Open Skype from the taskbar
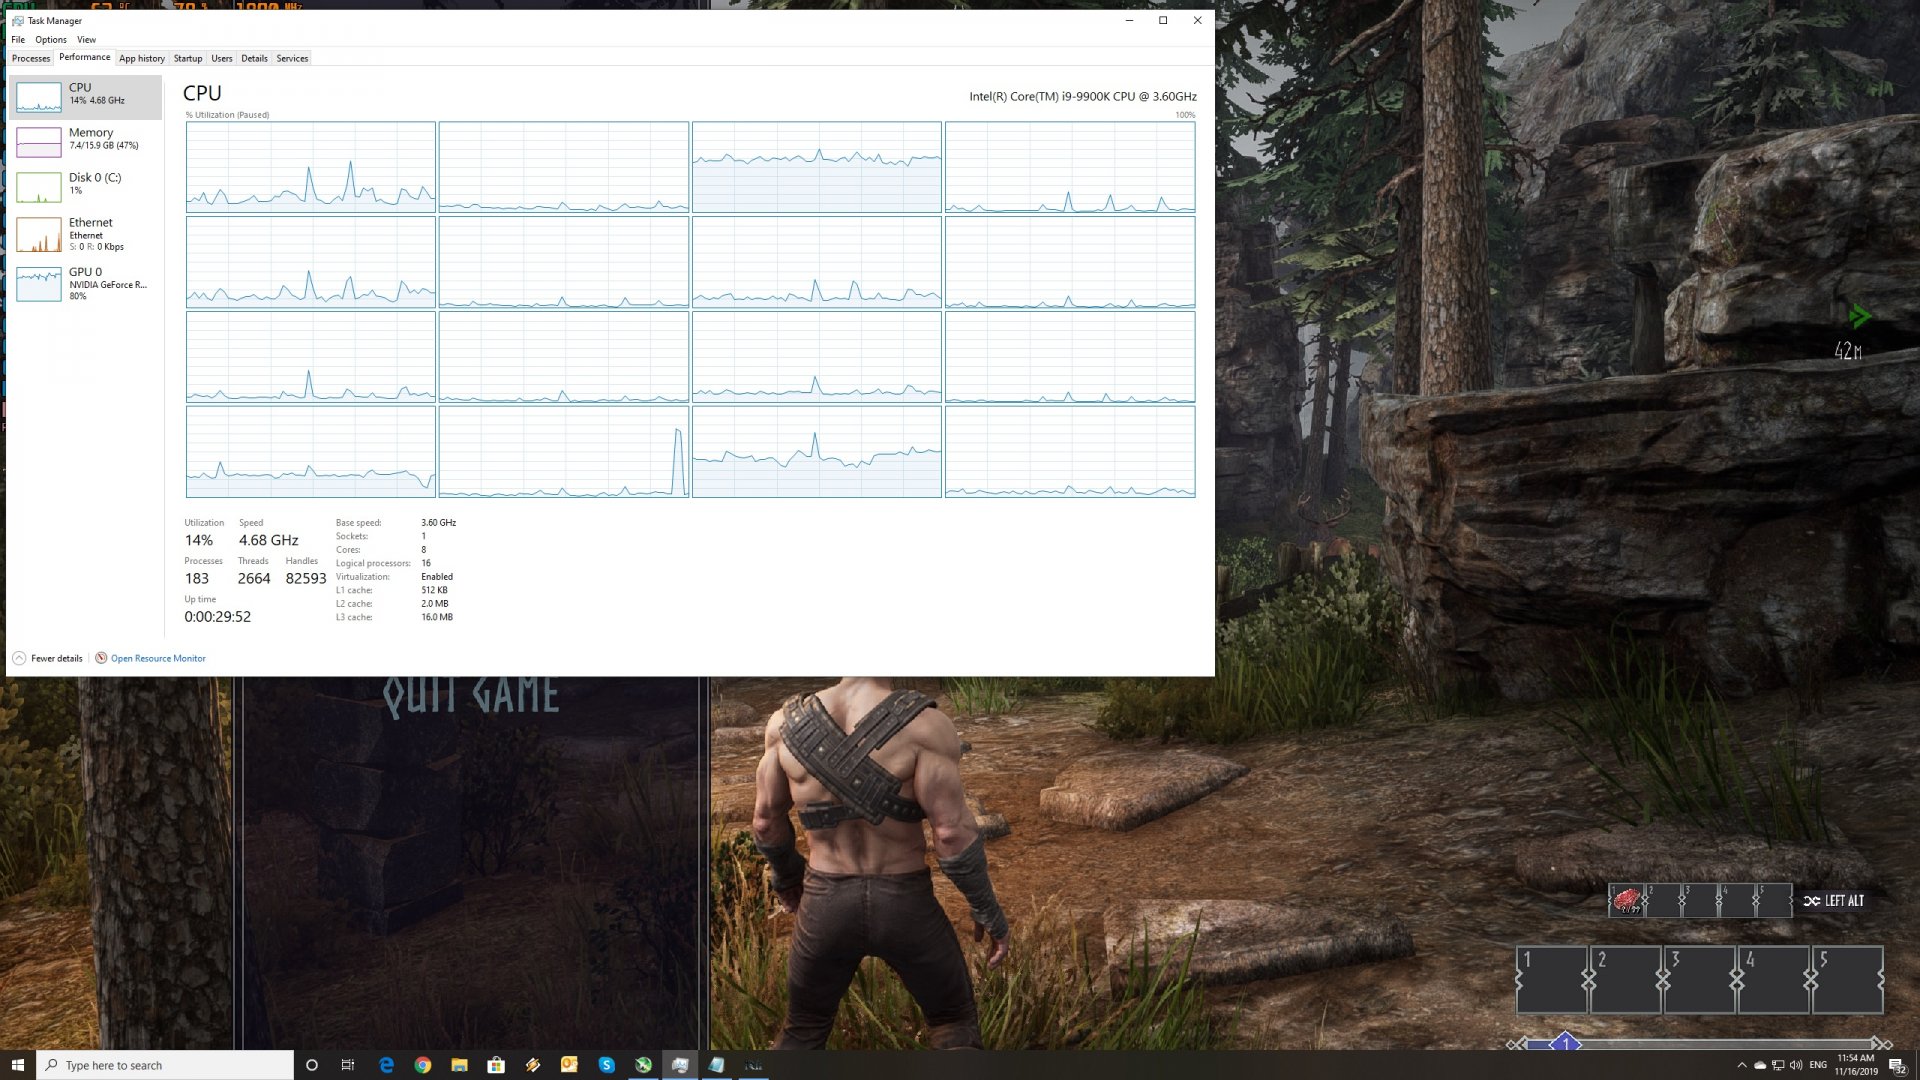The image size is (1920, 1080). click(606, 1065)
